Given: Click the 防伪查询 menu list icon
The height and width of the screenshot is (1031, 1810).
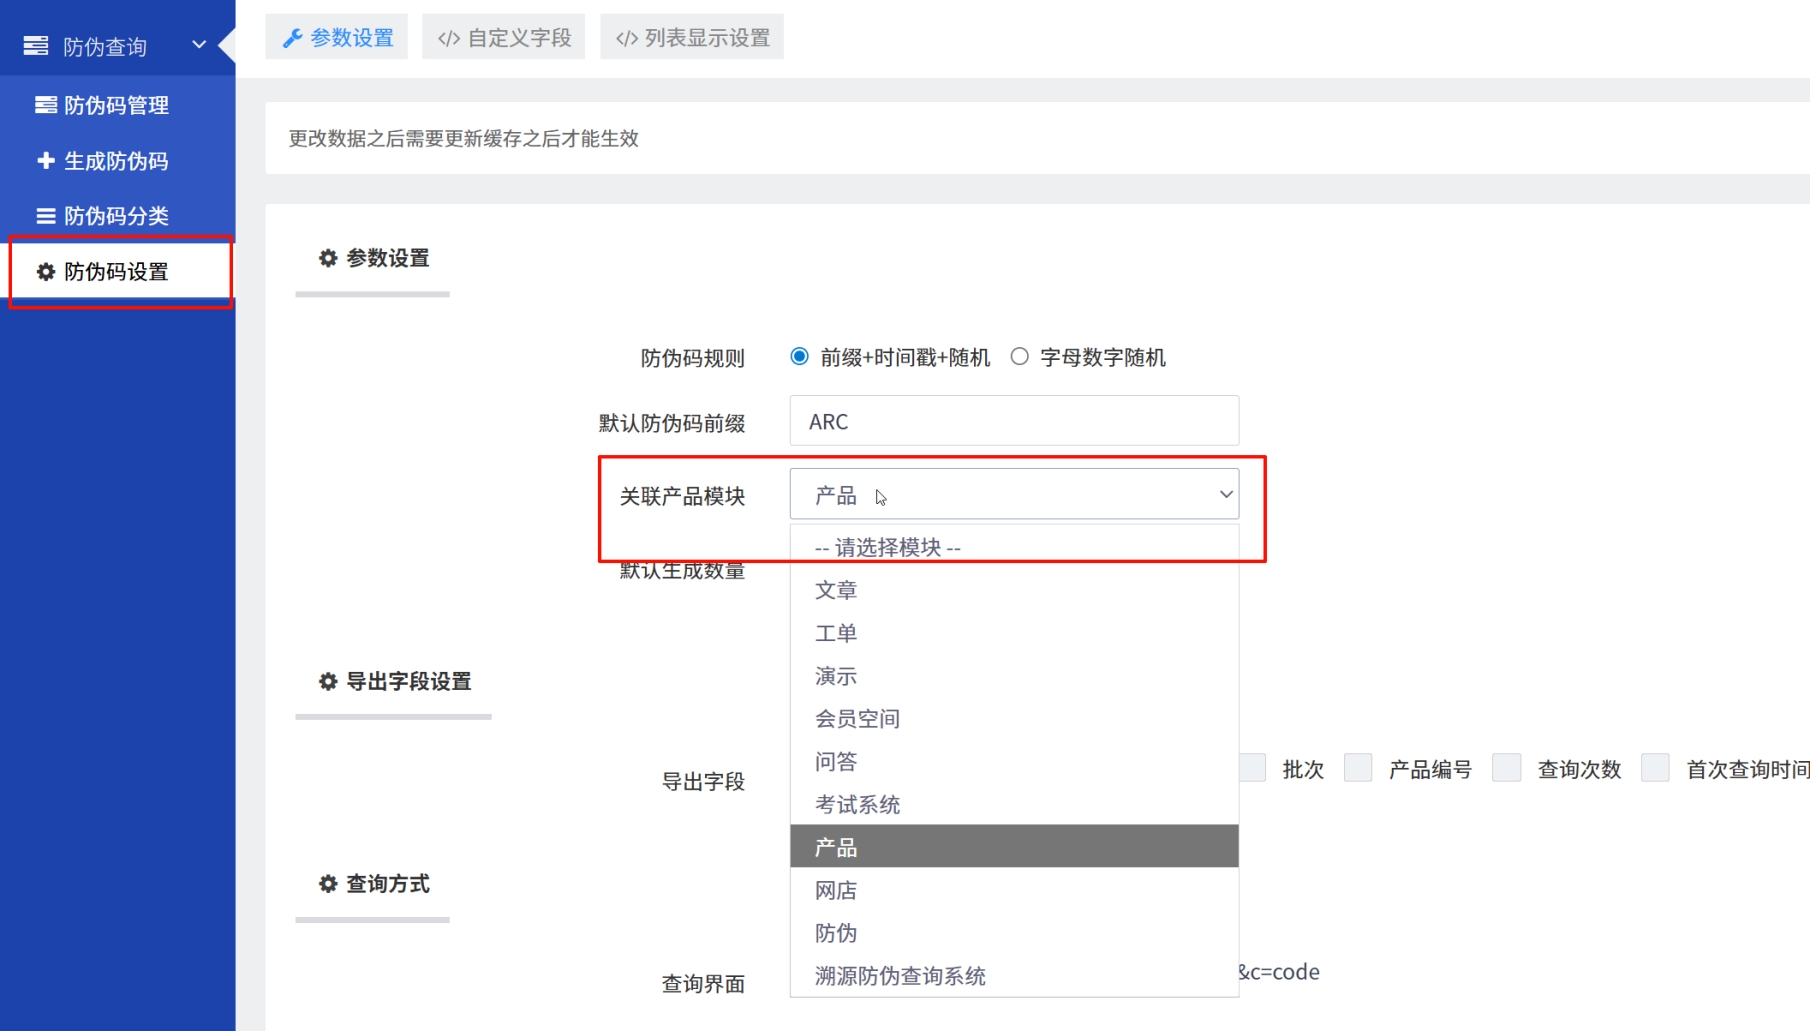Looking at the screenshot, I should pos(36,46).
